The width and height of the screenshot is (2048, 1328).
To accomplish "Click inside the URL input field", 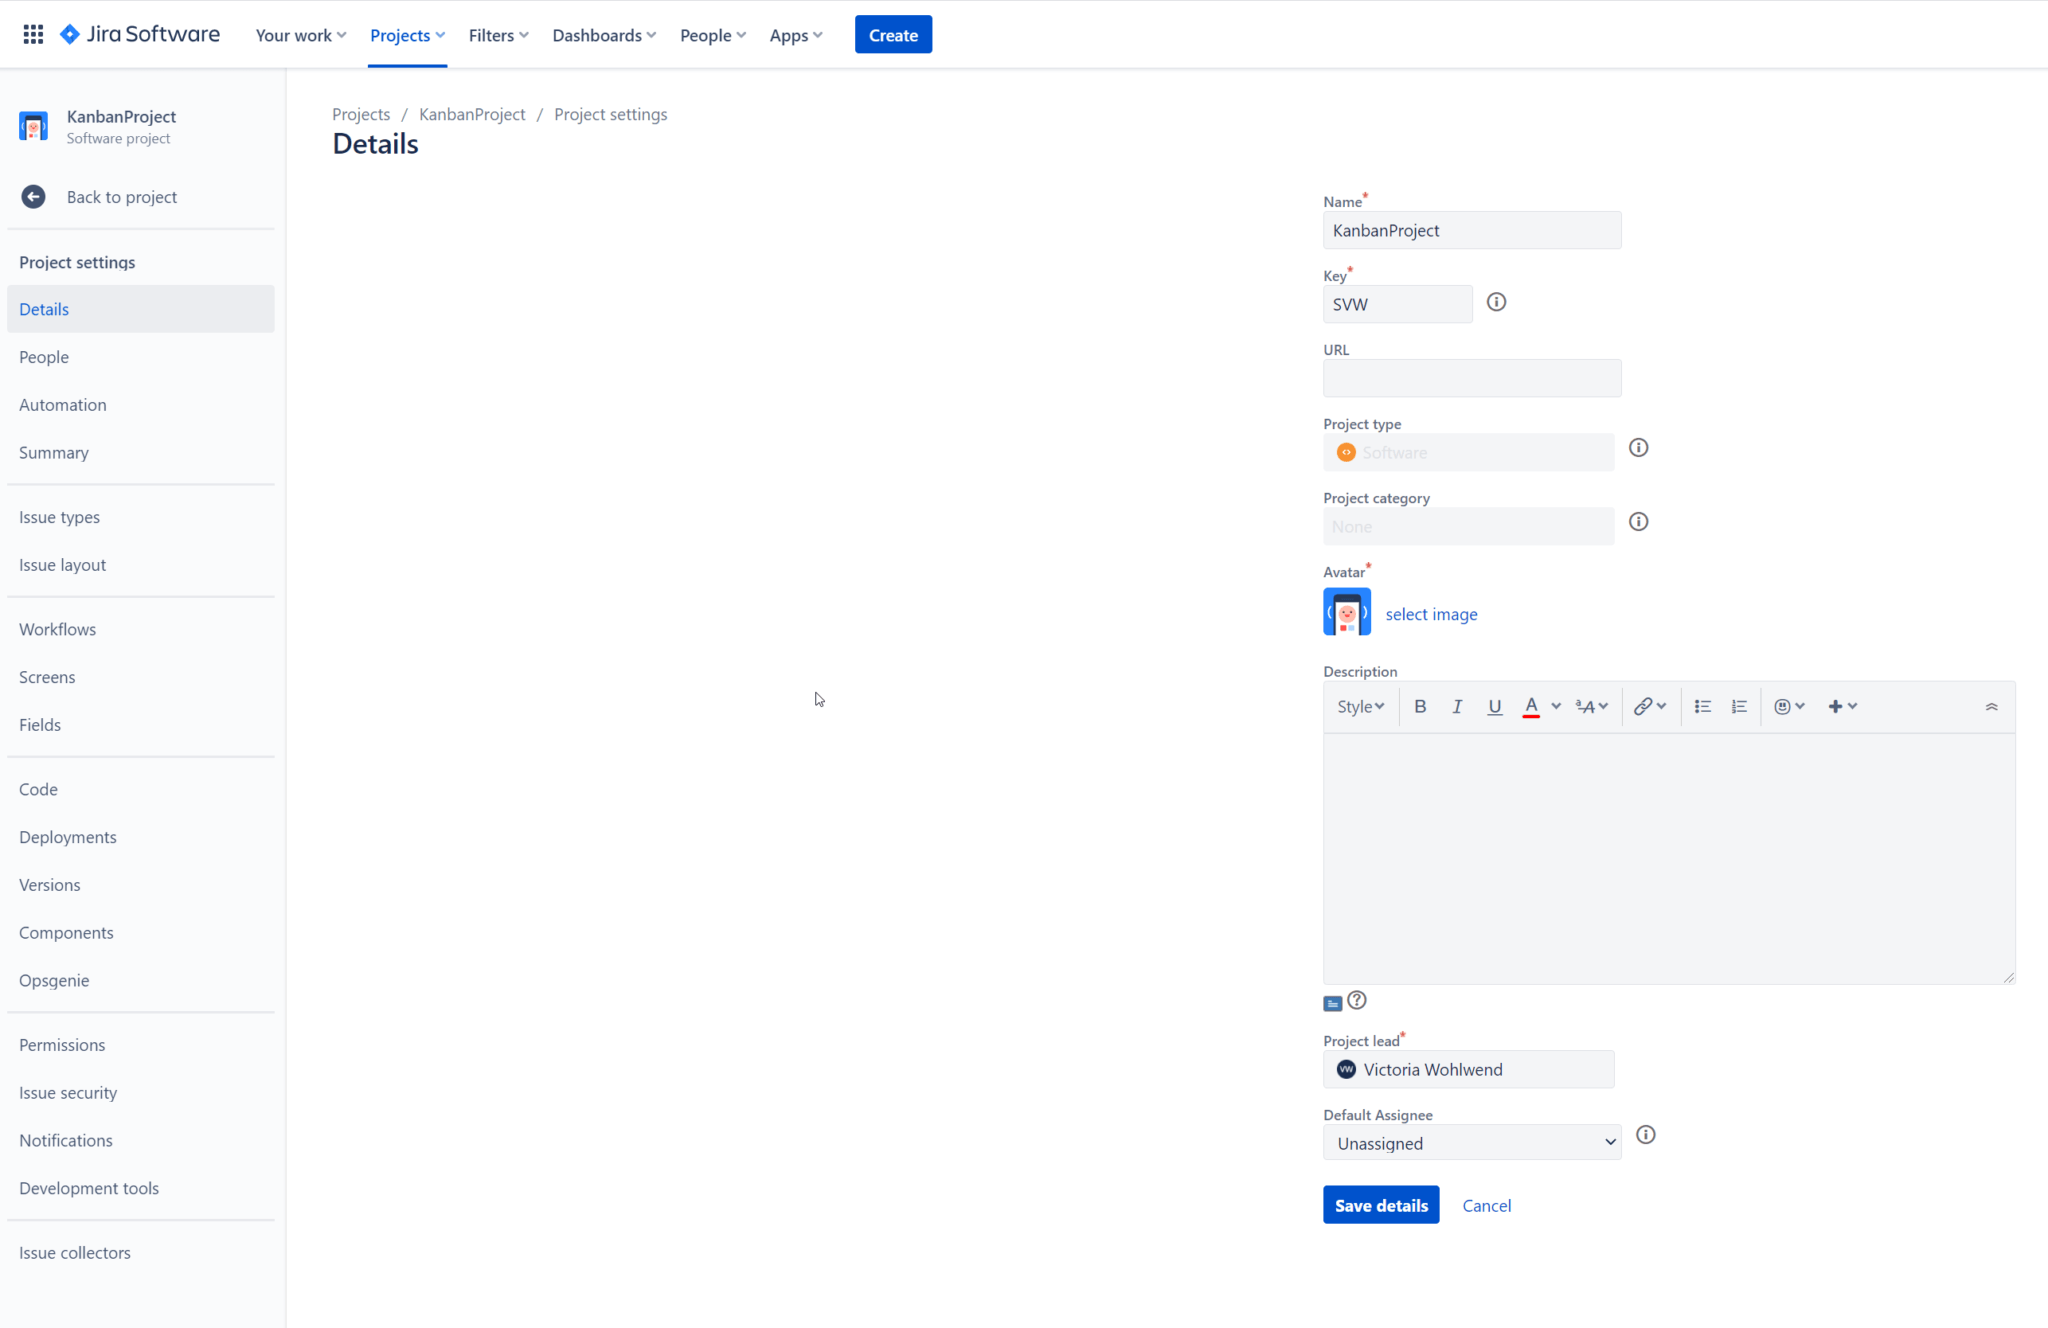I will 1470,378.
